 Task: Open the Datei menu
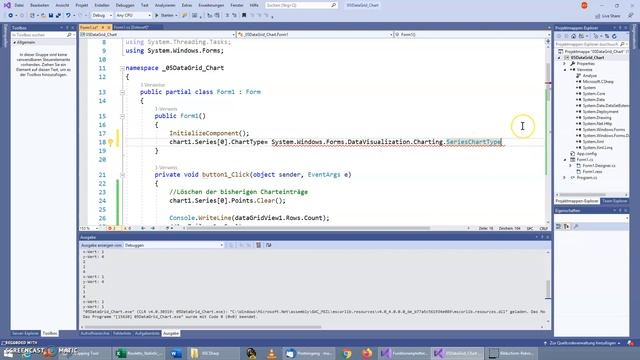[x=19, y=5]
